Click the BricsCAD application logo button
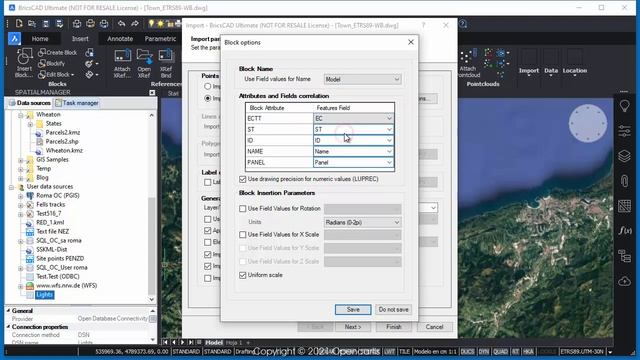The height and width of the screenshot is (360, 640). [14, 39]
